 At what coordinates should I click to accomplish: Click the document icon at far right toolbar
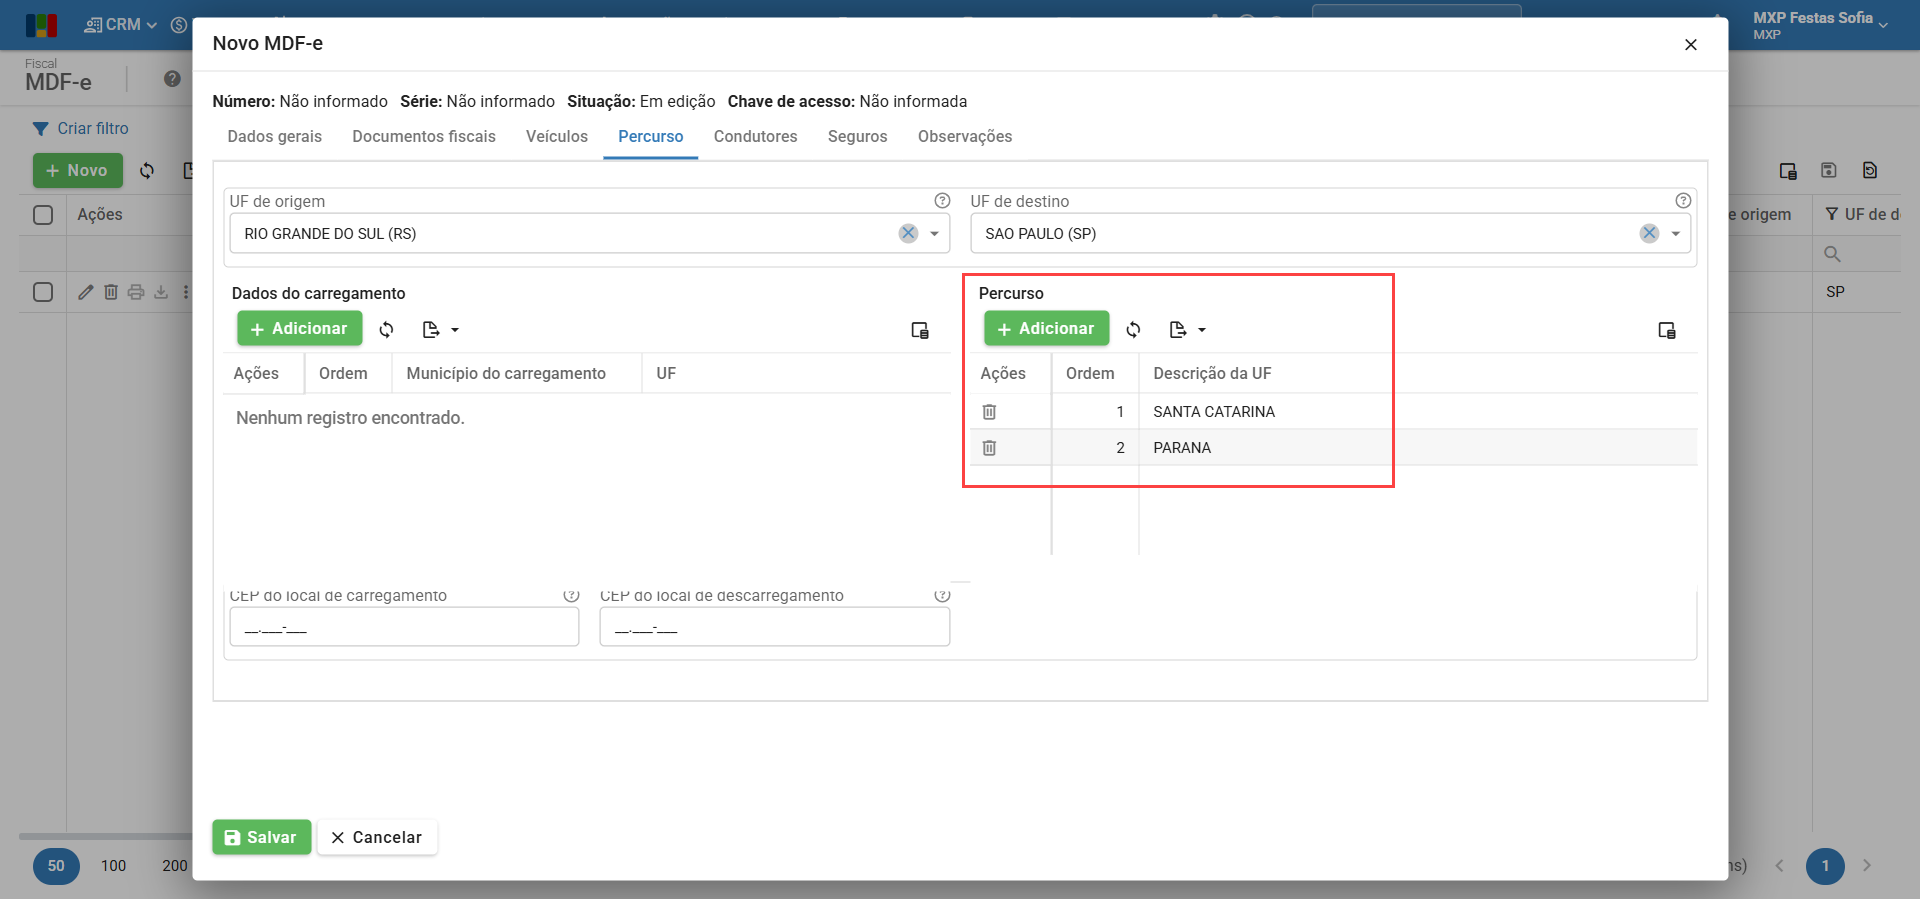click(x=1870, y=170)
